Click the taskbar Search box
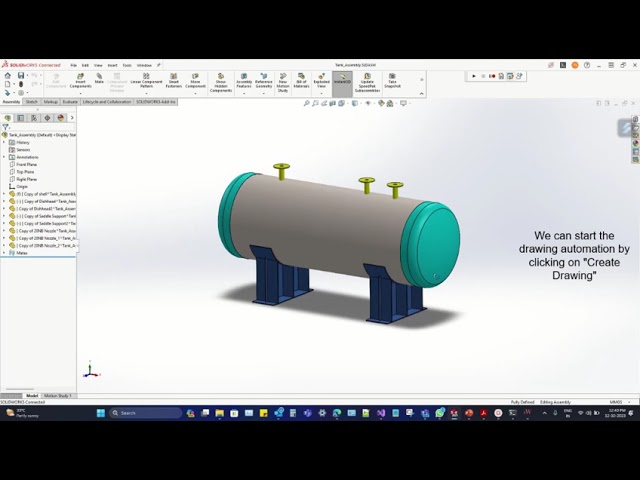 146,413
